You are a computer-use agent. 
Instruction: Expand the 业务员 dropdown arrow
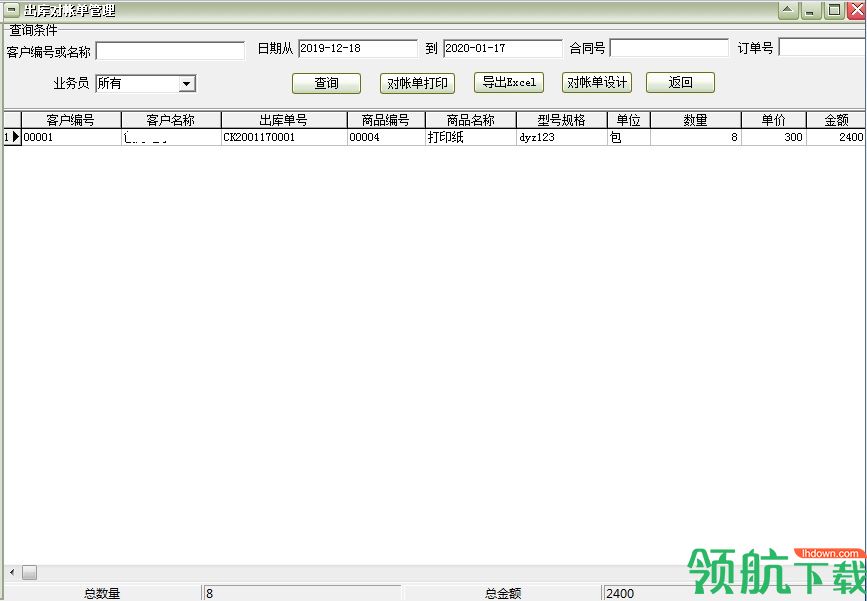pos(187,84)
